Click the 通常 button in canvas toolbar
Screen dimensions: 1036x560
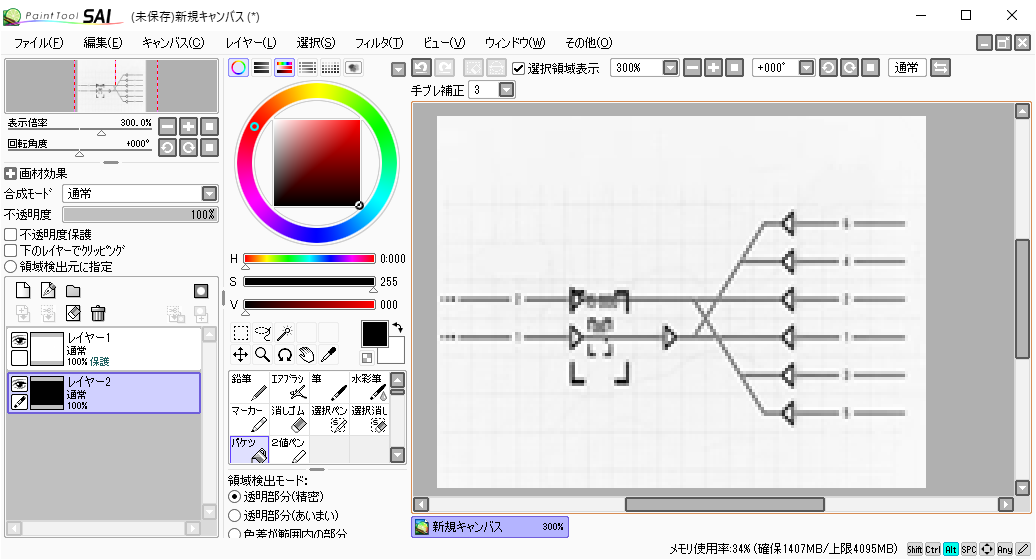[907, 68]
